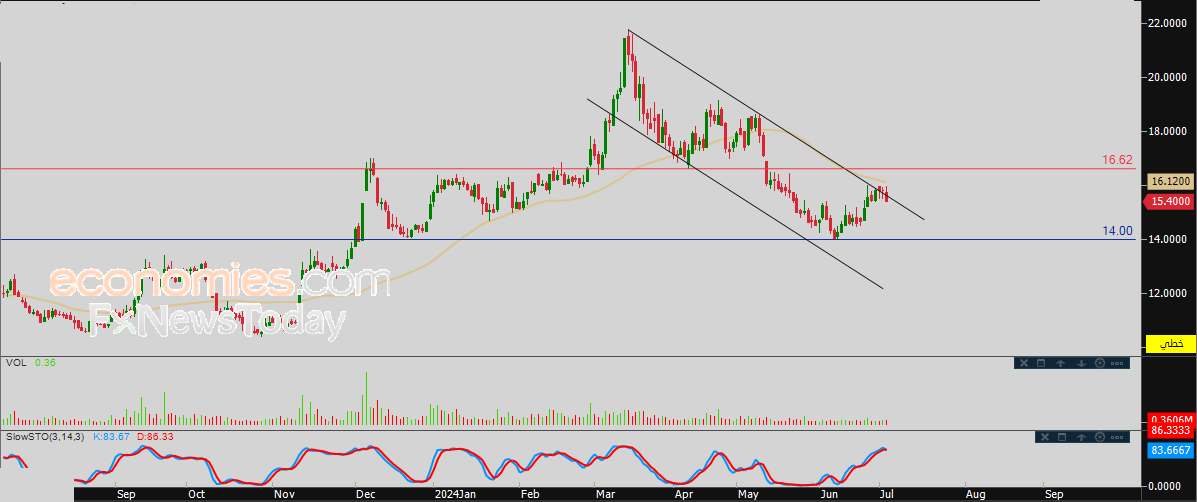This screenshot has height=502, width=1197.
Task: Move the VOL panel down
Action: coord(1081,363)
